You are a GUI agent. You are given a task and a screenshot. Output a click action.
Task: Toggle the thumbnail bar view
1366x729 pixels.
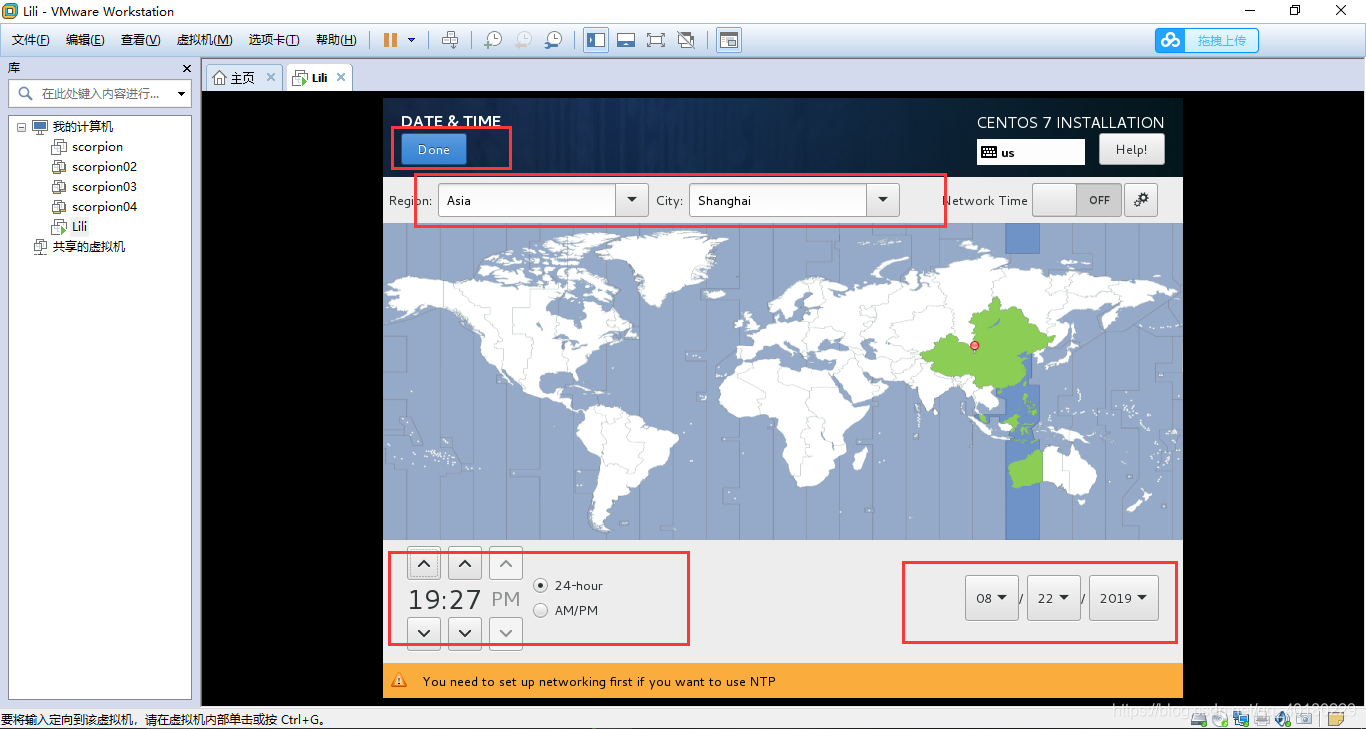coord(626,40)
